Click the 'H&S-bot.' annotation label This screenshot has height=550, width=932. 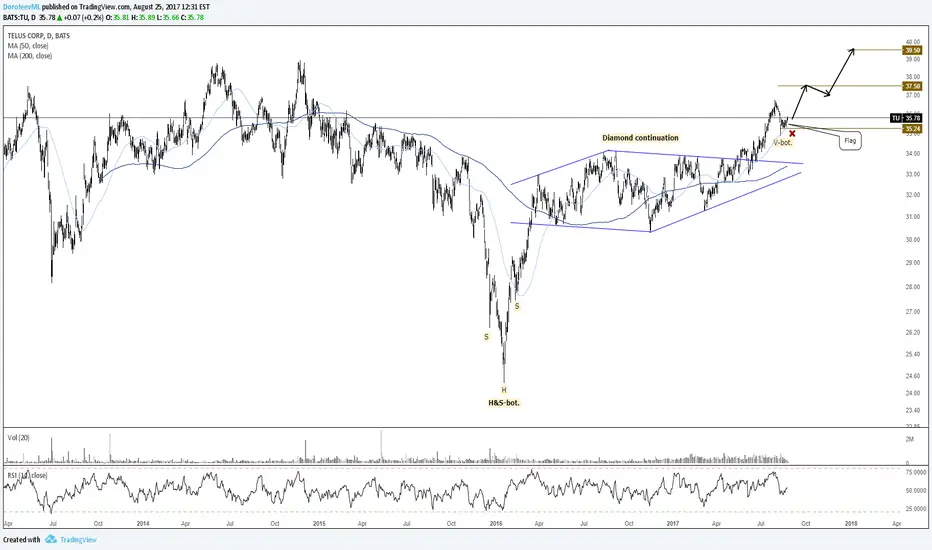[503, 403]
